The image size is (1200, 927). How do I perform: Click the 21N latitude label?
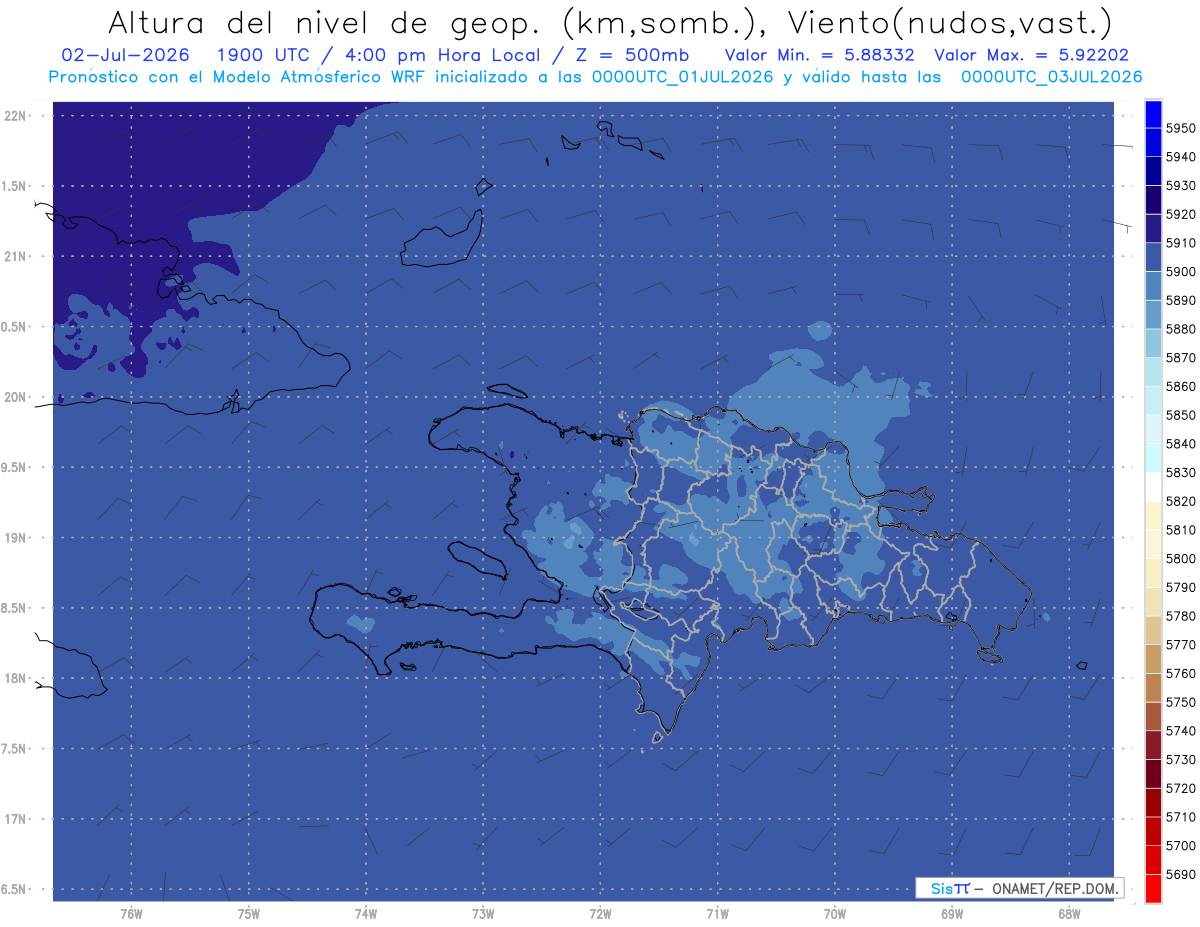[16, 256]
